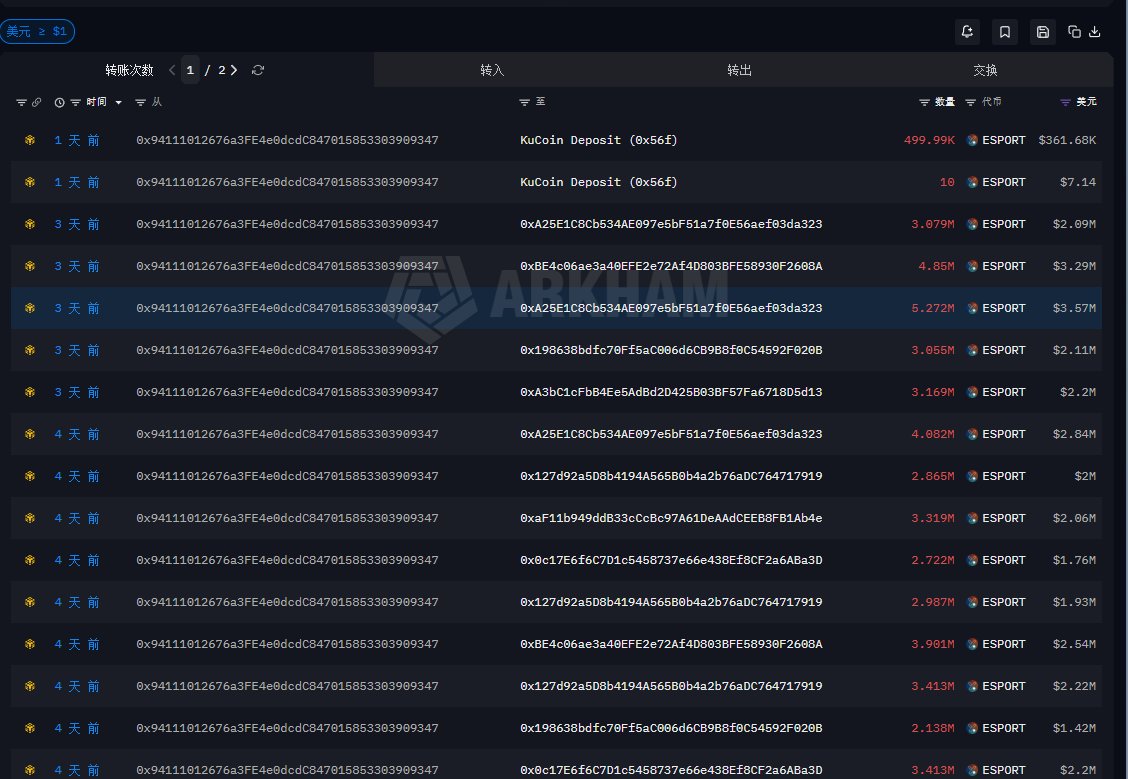The height and width of the screenshot is (779, 1128).
Task: Open the filter icon for 代币 column
Action: tap(970, 102)
